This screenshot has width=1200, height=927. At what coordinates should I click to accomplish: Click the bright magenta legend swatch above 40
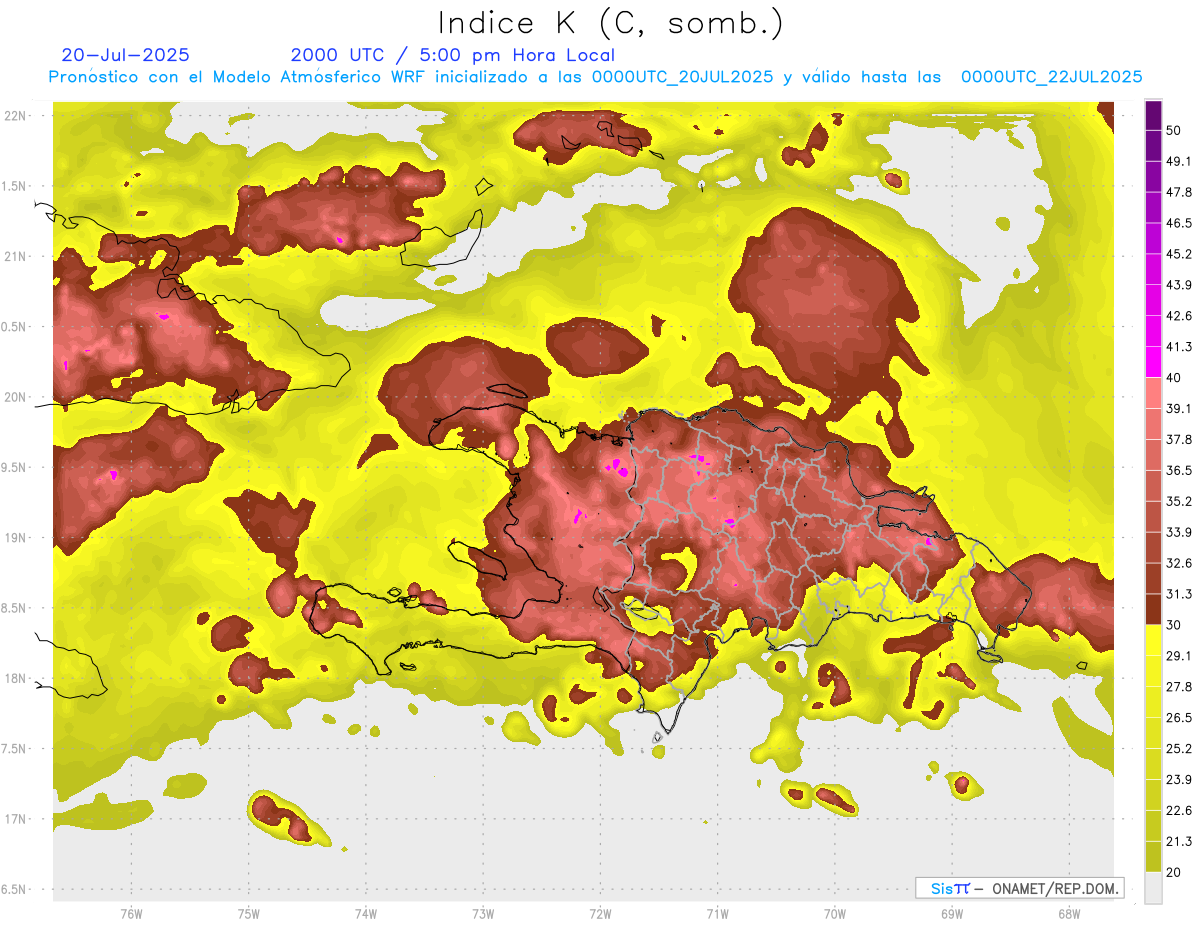tap(1153, 361)
